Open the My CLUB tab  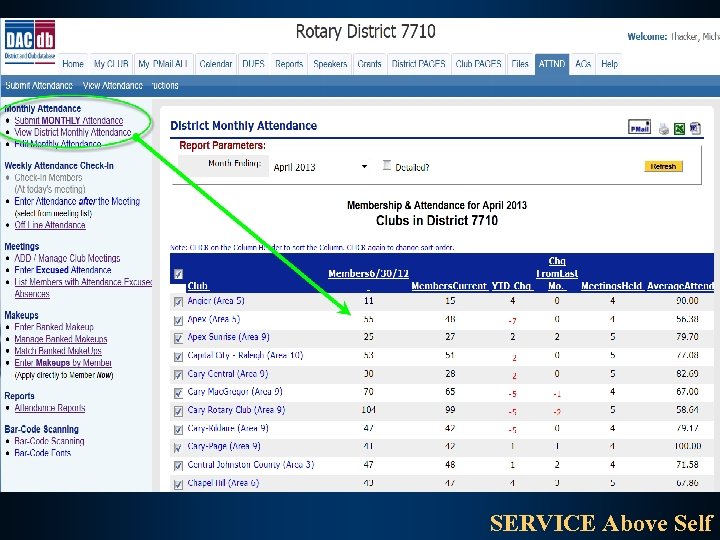tap(111, 64)
